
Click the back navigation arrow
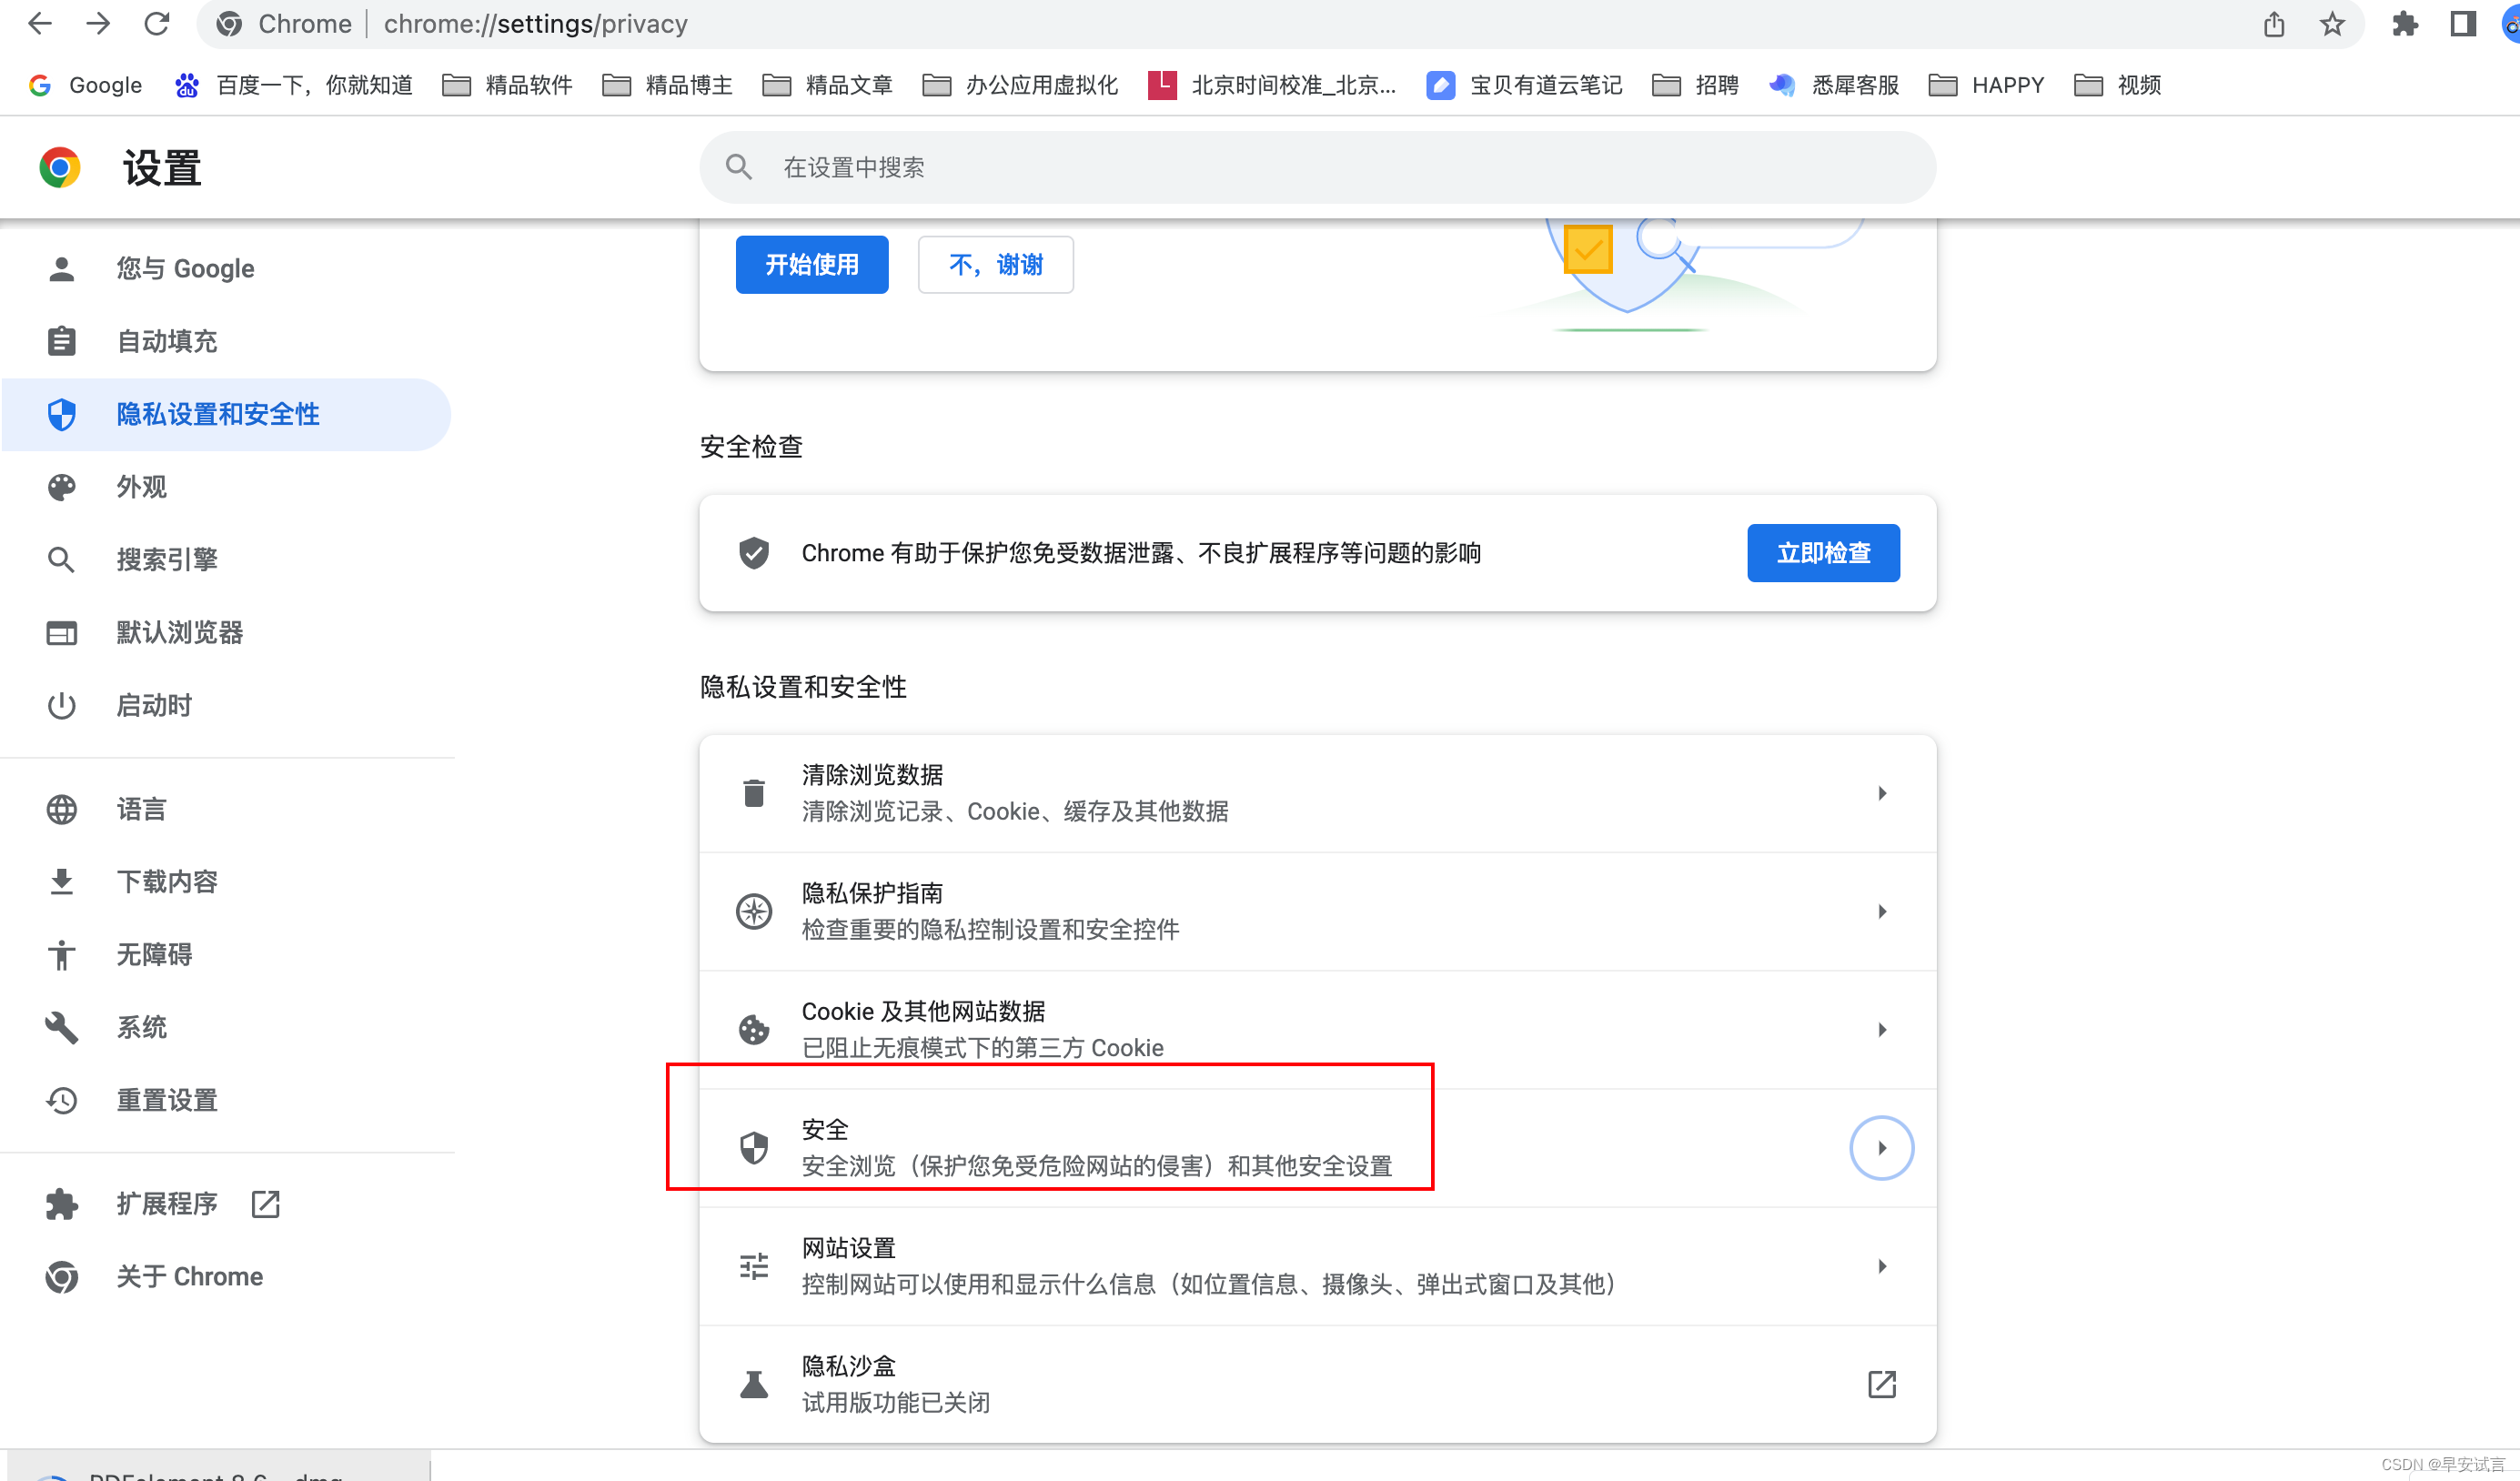[40, 24]
